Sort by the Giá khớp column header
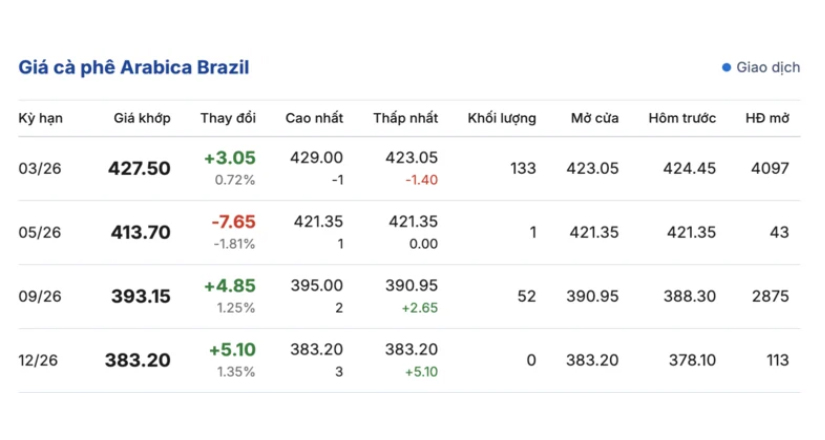 pyautogui.click(x=142, y=118)
